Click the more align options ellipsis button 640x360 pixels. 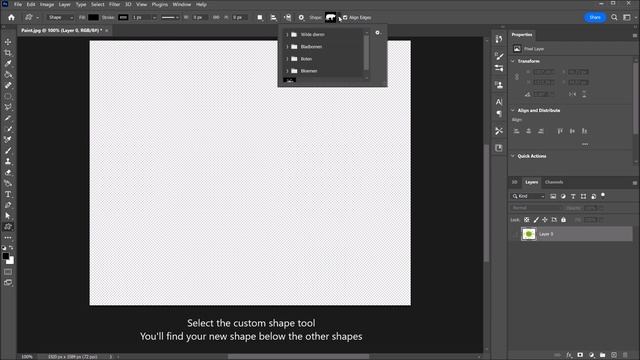coord(585,144)
